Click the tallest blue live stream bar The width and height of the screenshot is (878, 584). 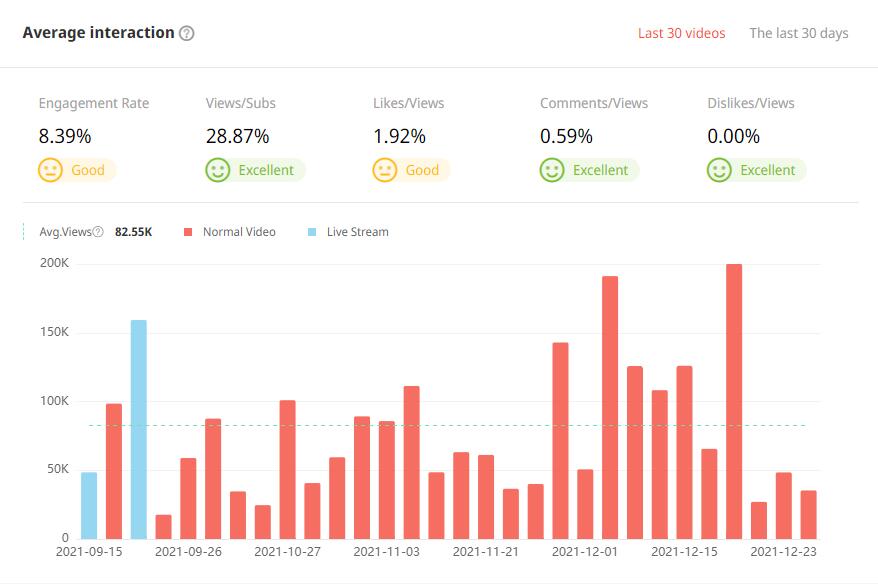pos(138,428)
